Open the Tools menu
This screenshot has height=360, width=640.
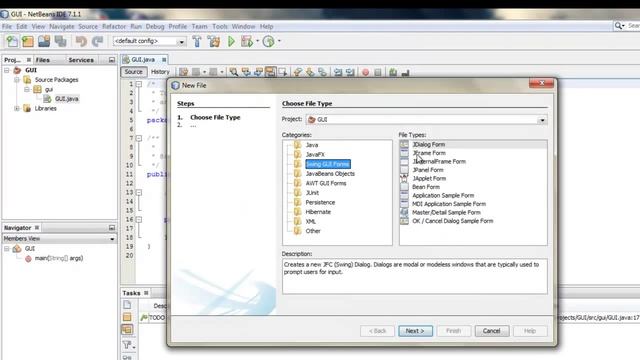[x=220, y=27]
